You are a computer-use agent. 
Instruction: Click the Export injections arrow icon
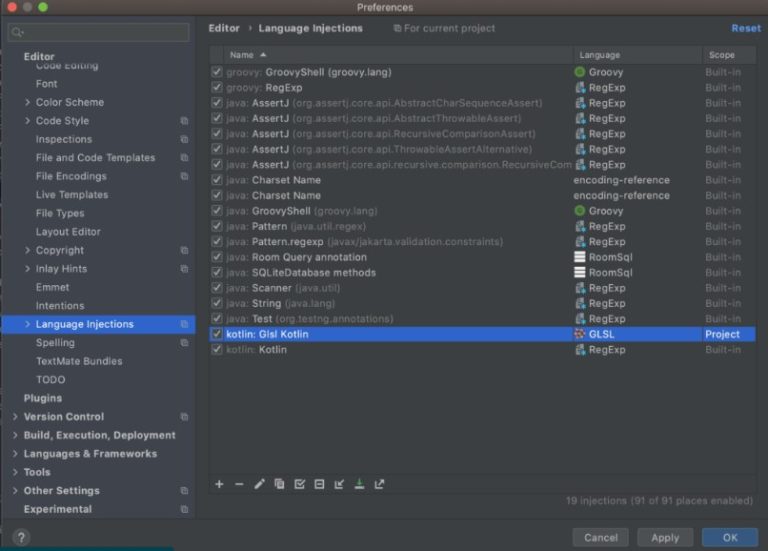coord(379,484)
